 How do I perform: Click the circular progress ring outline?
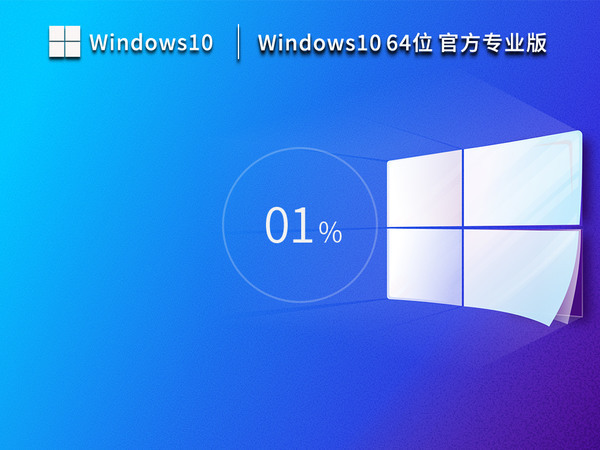pos(223,227)
